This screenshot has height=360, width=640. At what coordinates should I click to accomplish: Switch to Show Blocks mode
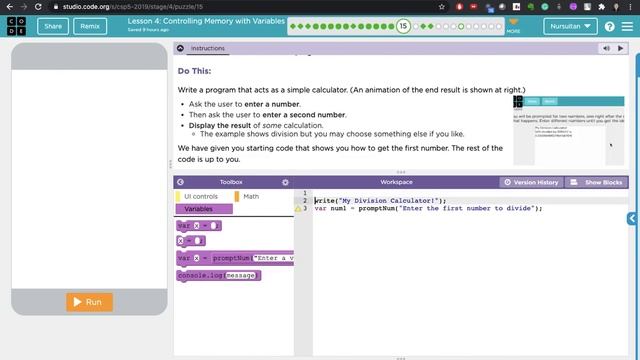click(597, 182)
